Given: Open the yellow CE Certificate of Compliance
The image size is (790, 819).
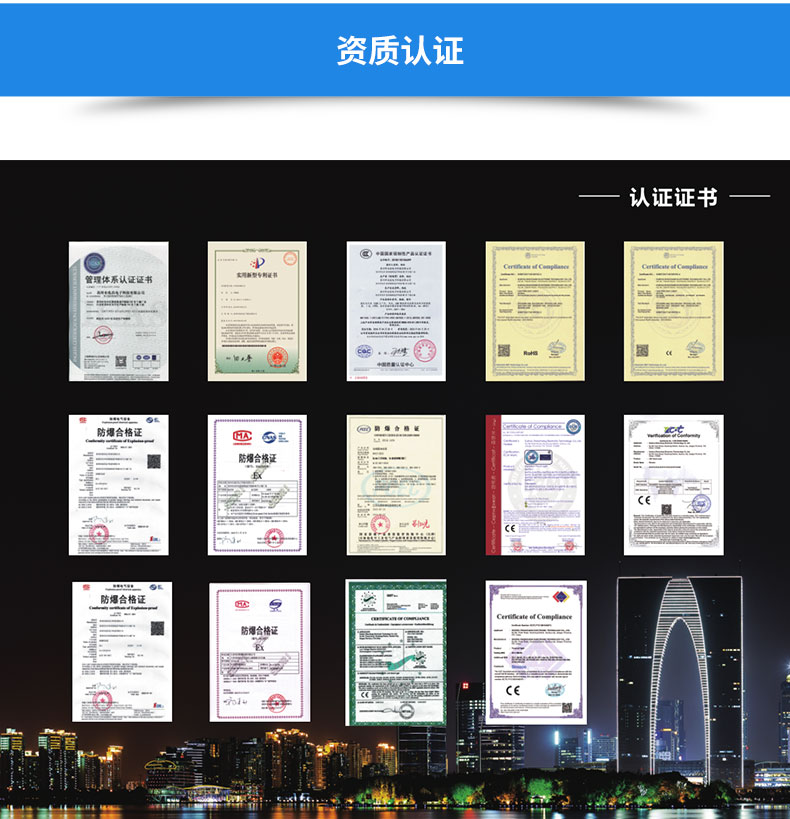Looking at the screenshot, I should coord(673,311).
